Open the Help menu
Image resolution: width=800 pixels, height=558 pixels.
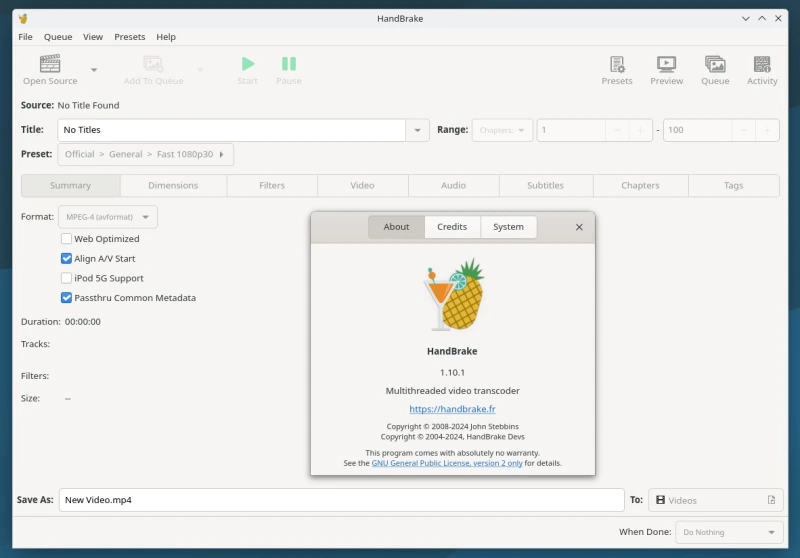coord(166,37)
